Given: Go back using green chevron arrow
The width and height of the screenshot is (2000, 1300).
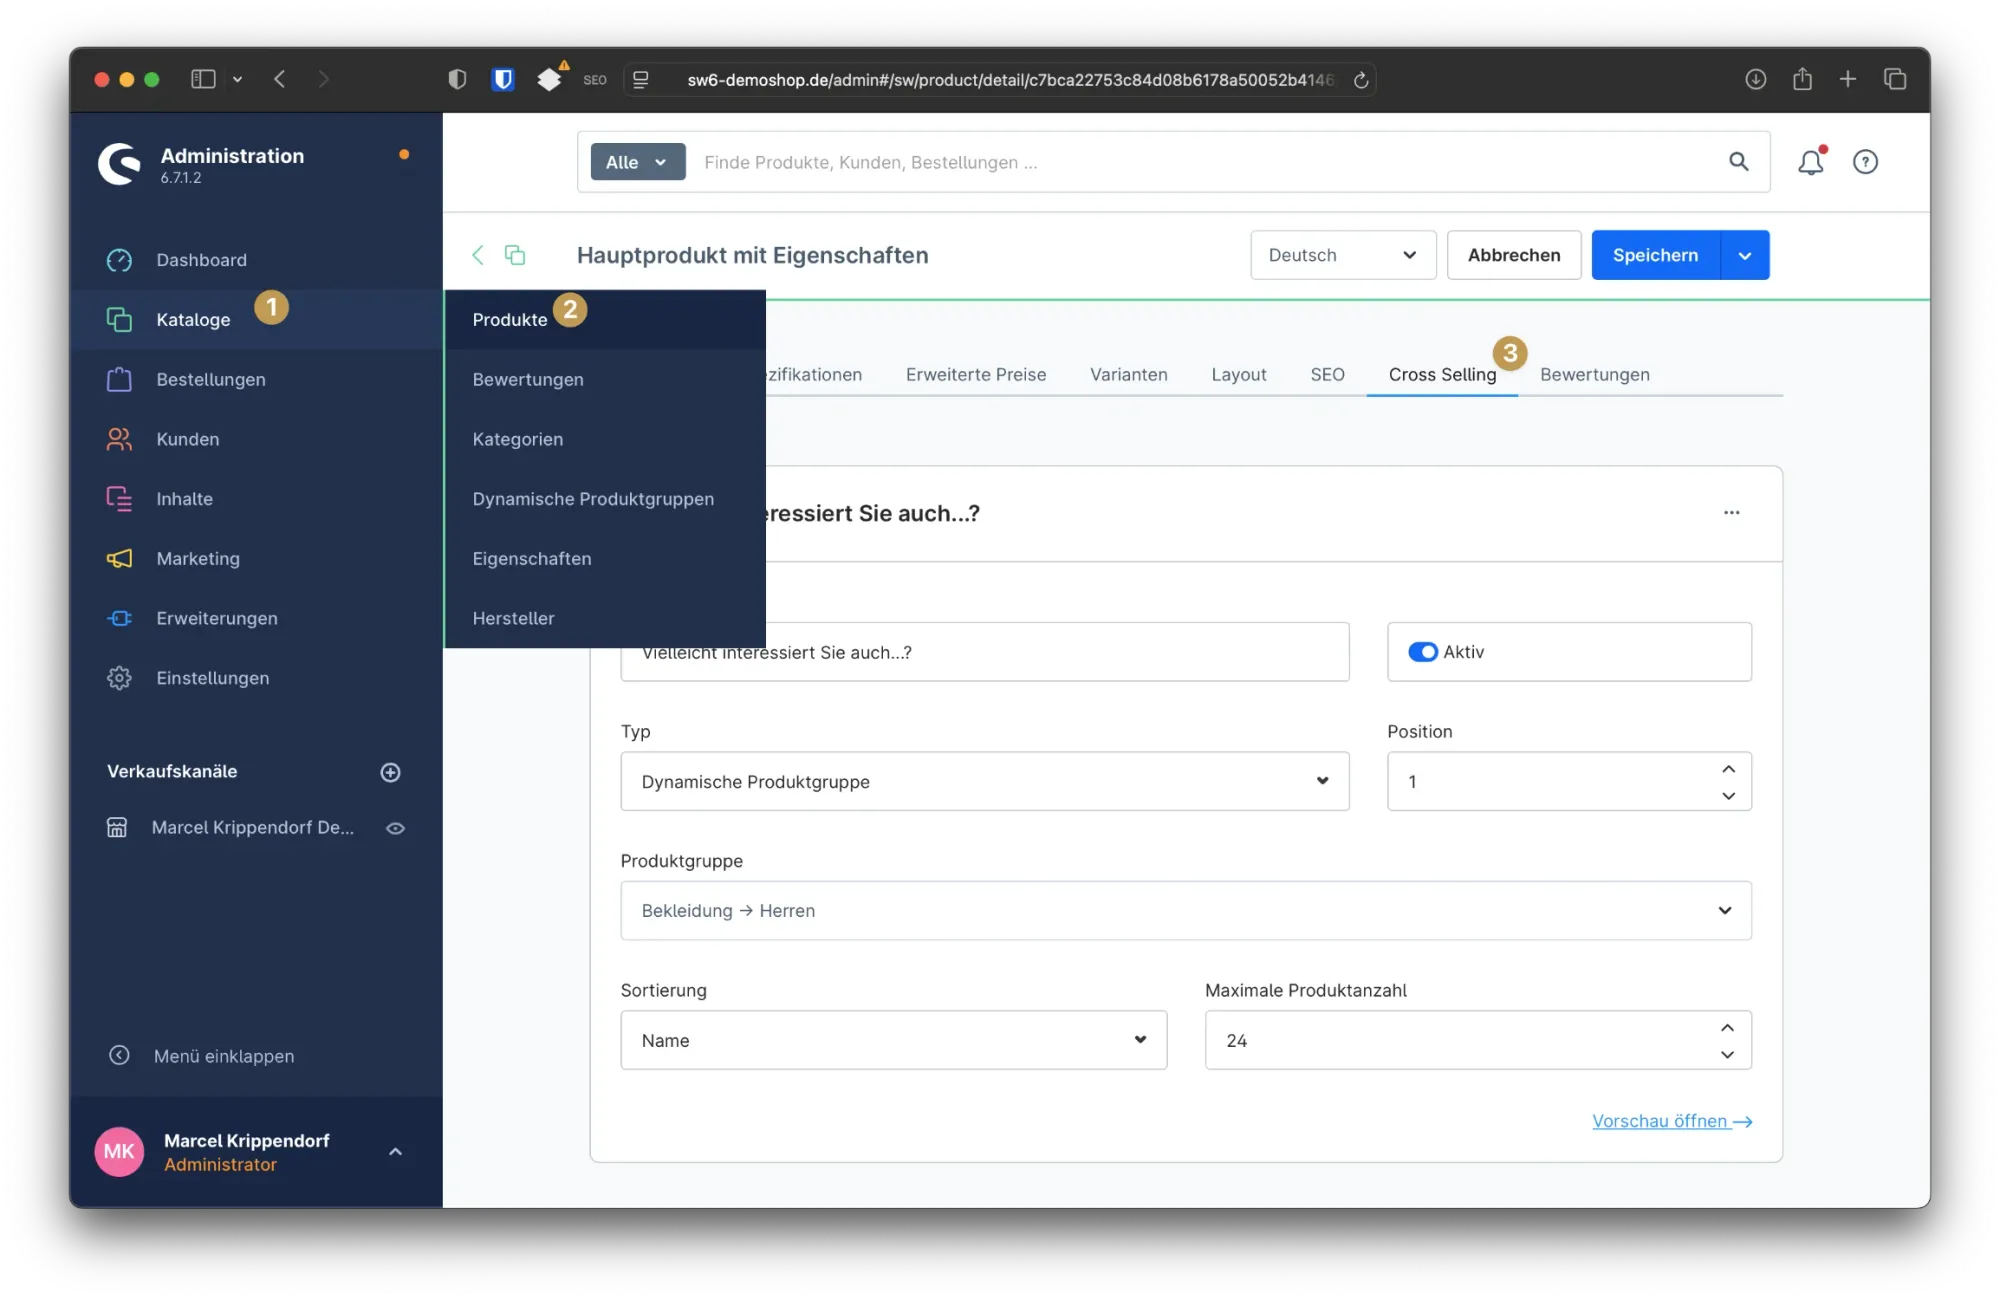Looking at the screenshot, I should pyautogui.click(x=478, y=255).
